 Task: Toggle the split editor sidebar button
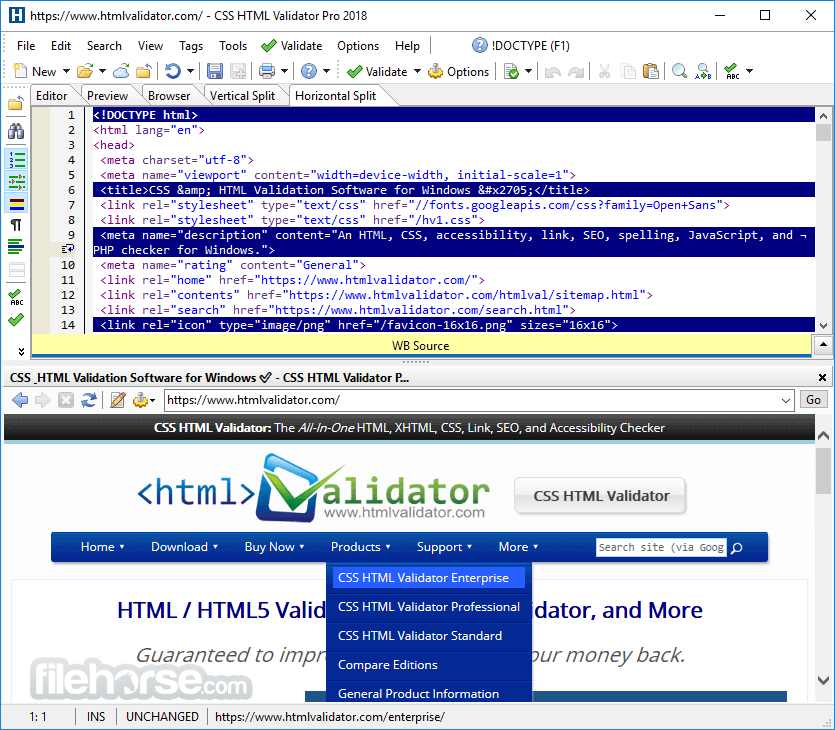pos(17,270)
